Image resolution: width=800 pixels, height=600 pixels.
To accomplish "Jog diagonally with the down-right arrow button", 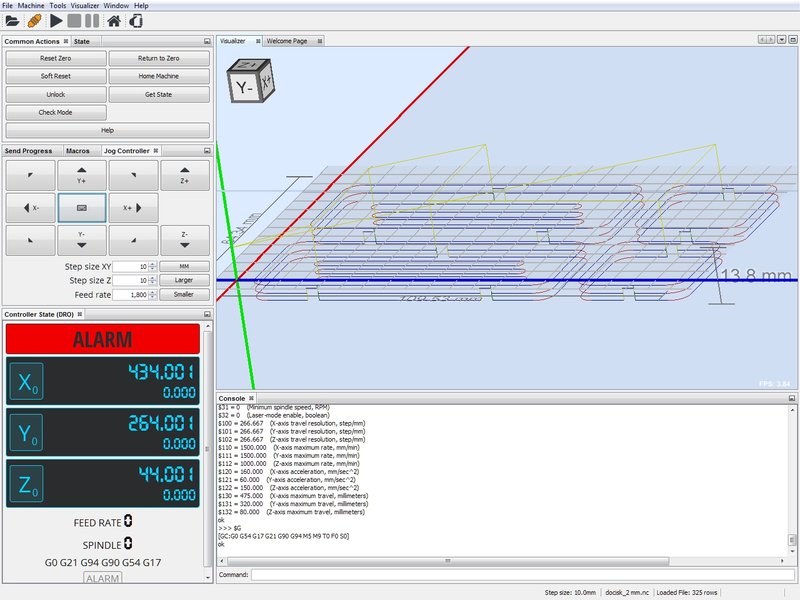I will coord(133,240).
